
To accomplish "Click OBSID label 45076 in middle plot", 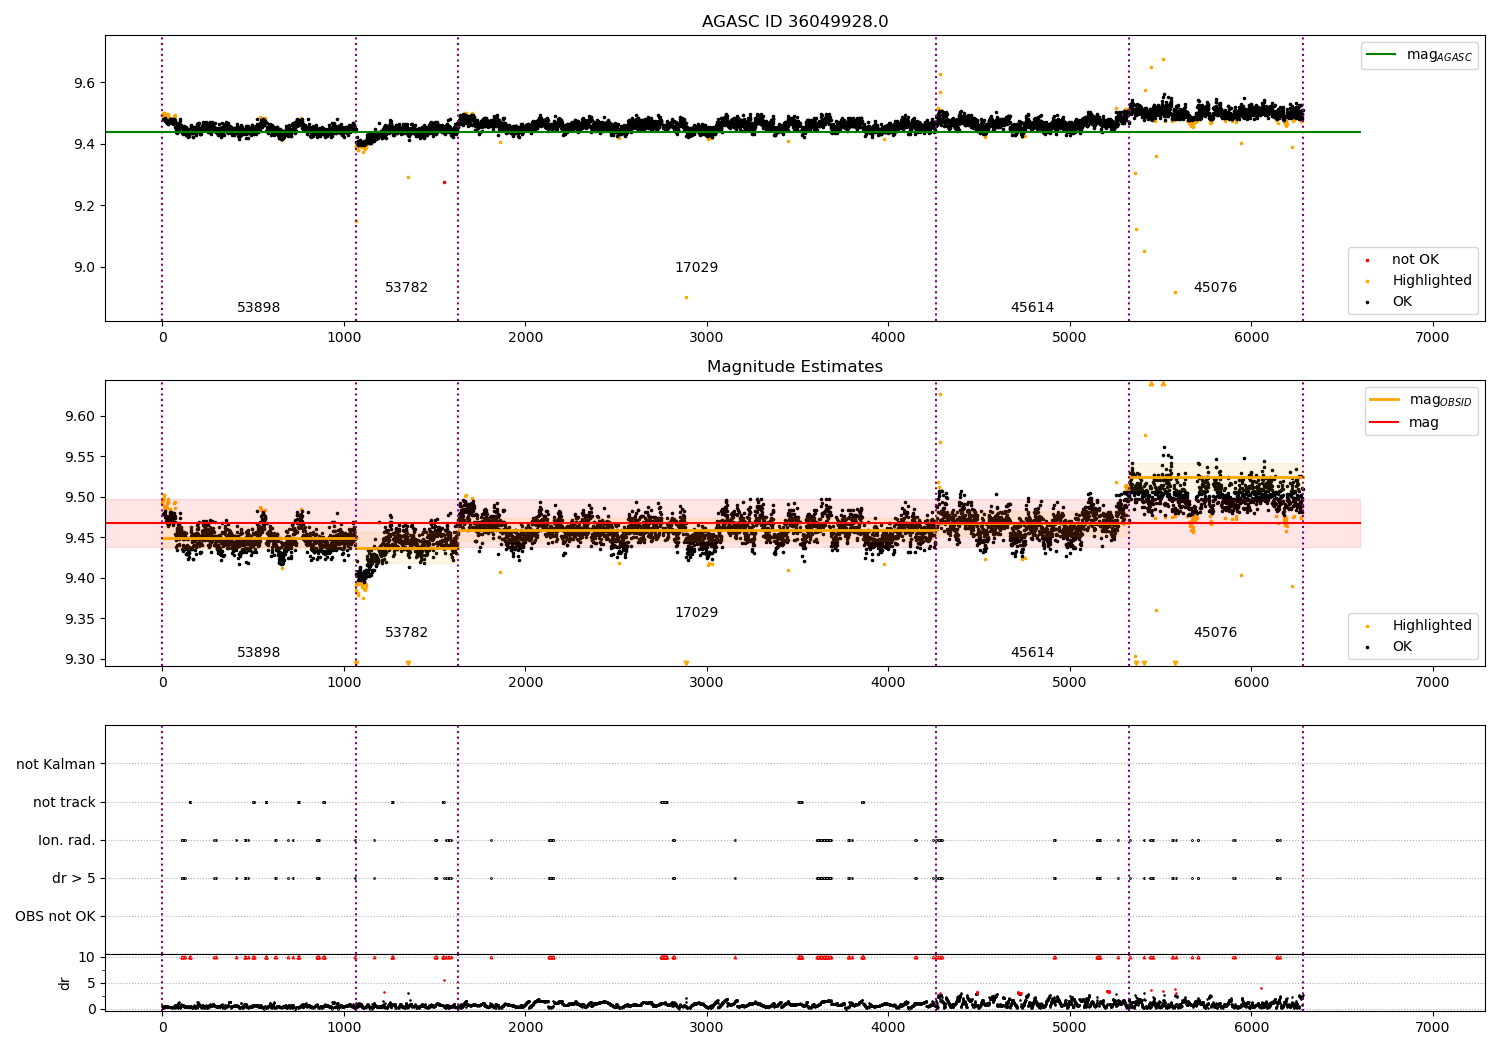I will click(x=1215, y=633).
